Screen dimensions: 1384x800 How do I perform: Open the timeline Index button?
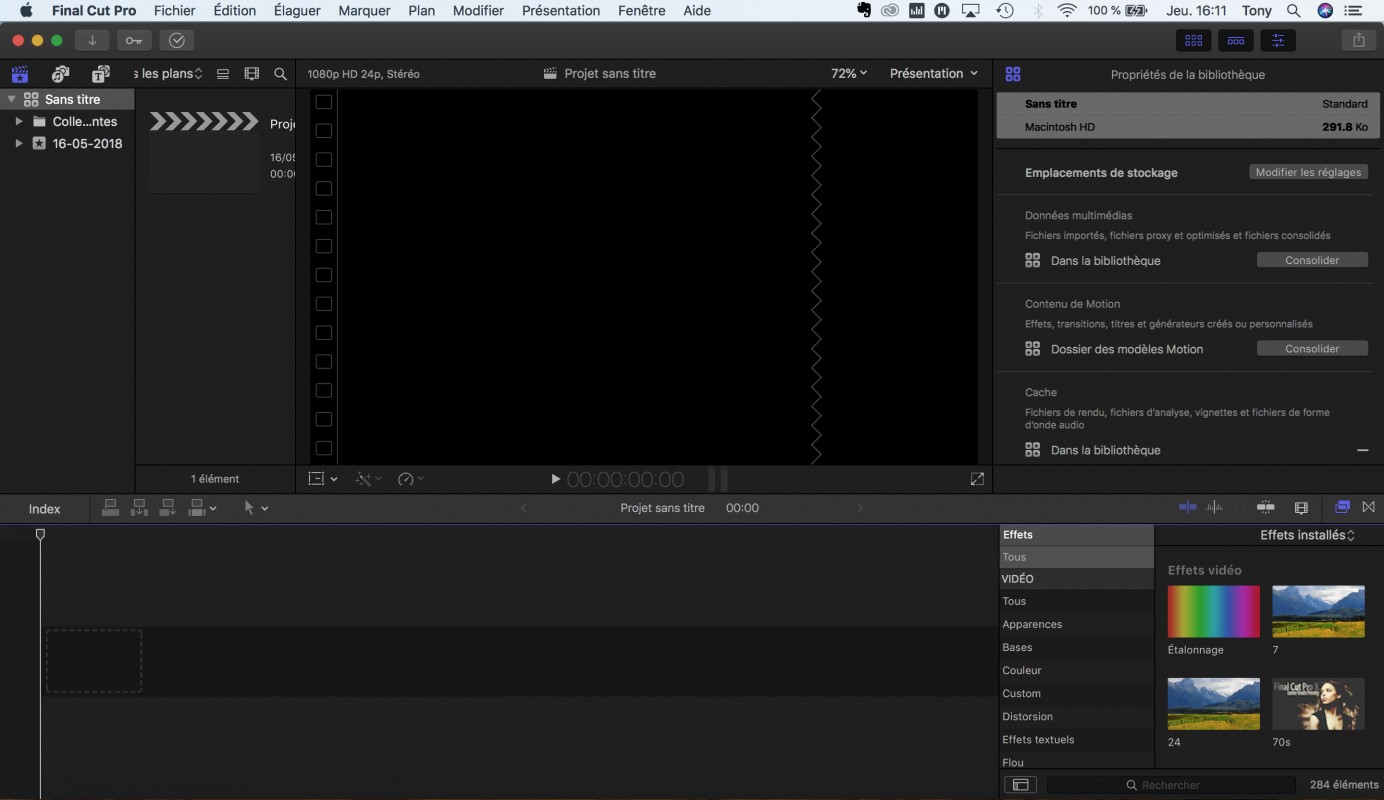click(44, 509)
